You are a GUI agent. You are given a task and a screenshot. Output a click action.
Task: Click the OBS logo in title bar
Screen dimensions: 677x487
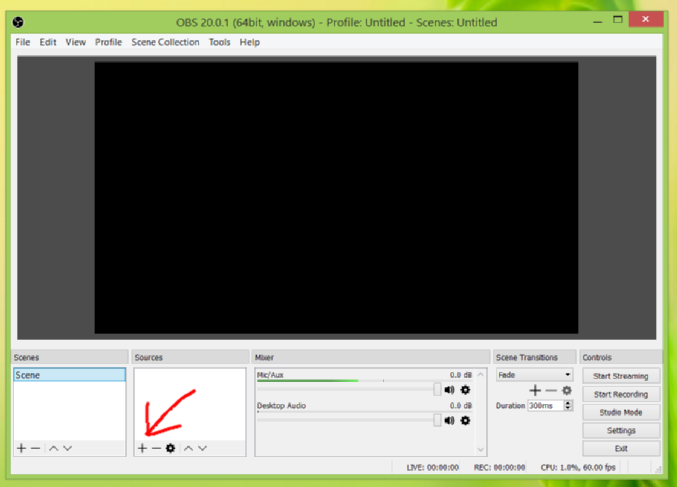(18, 22)
